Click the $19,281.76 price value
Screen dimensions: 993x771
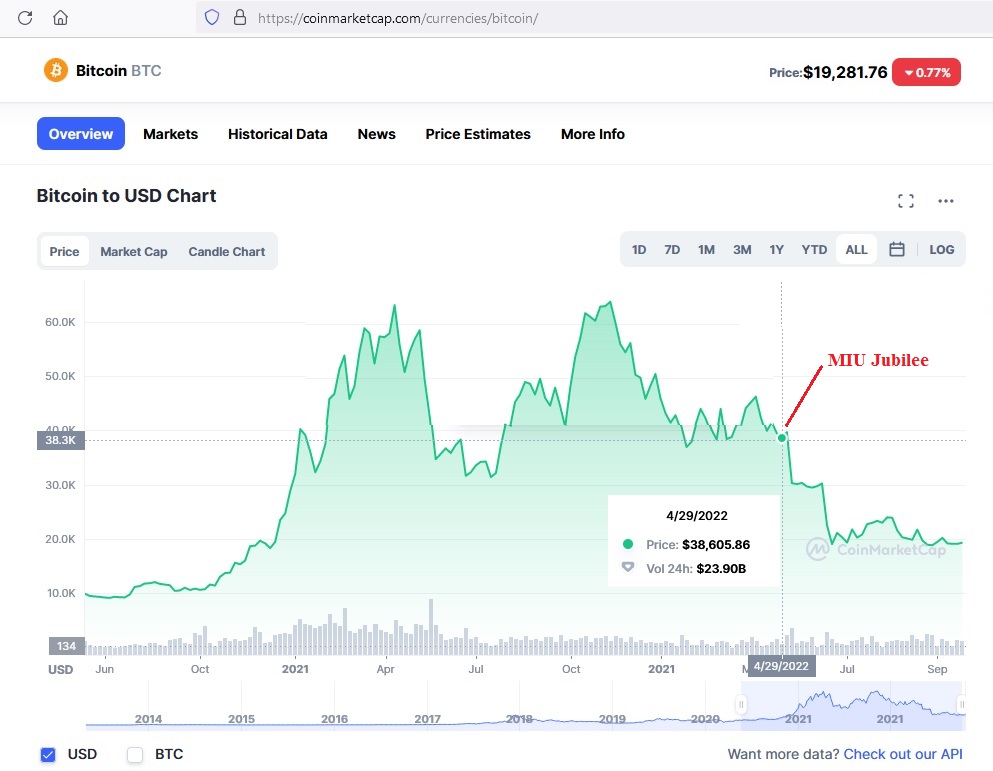(x=845, y=72)
